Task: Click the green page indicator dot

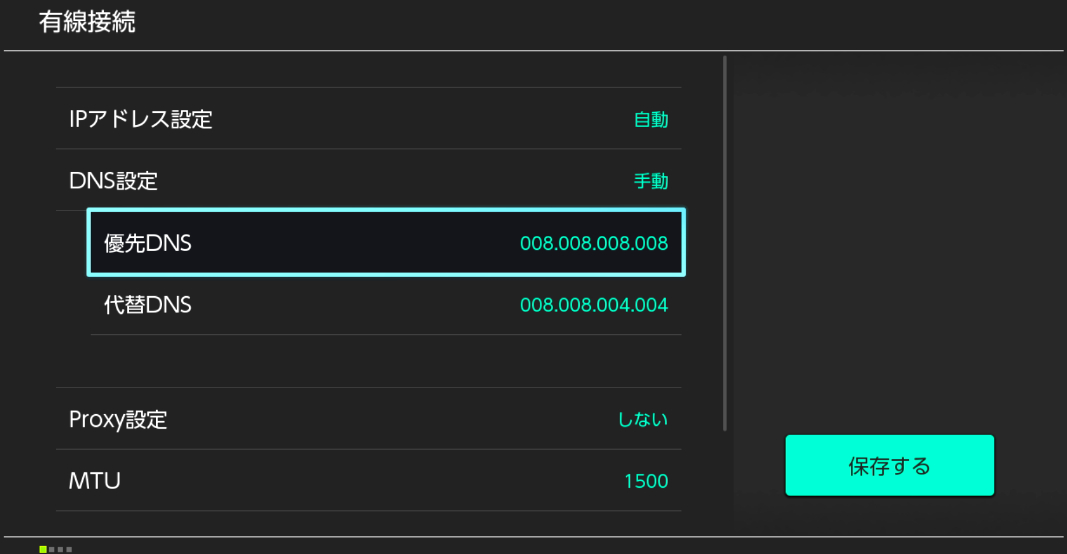Action: (43, 549)
